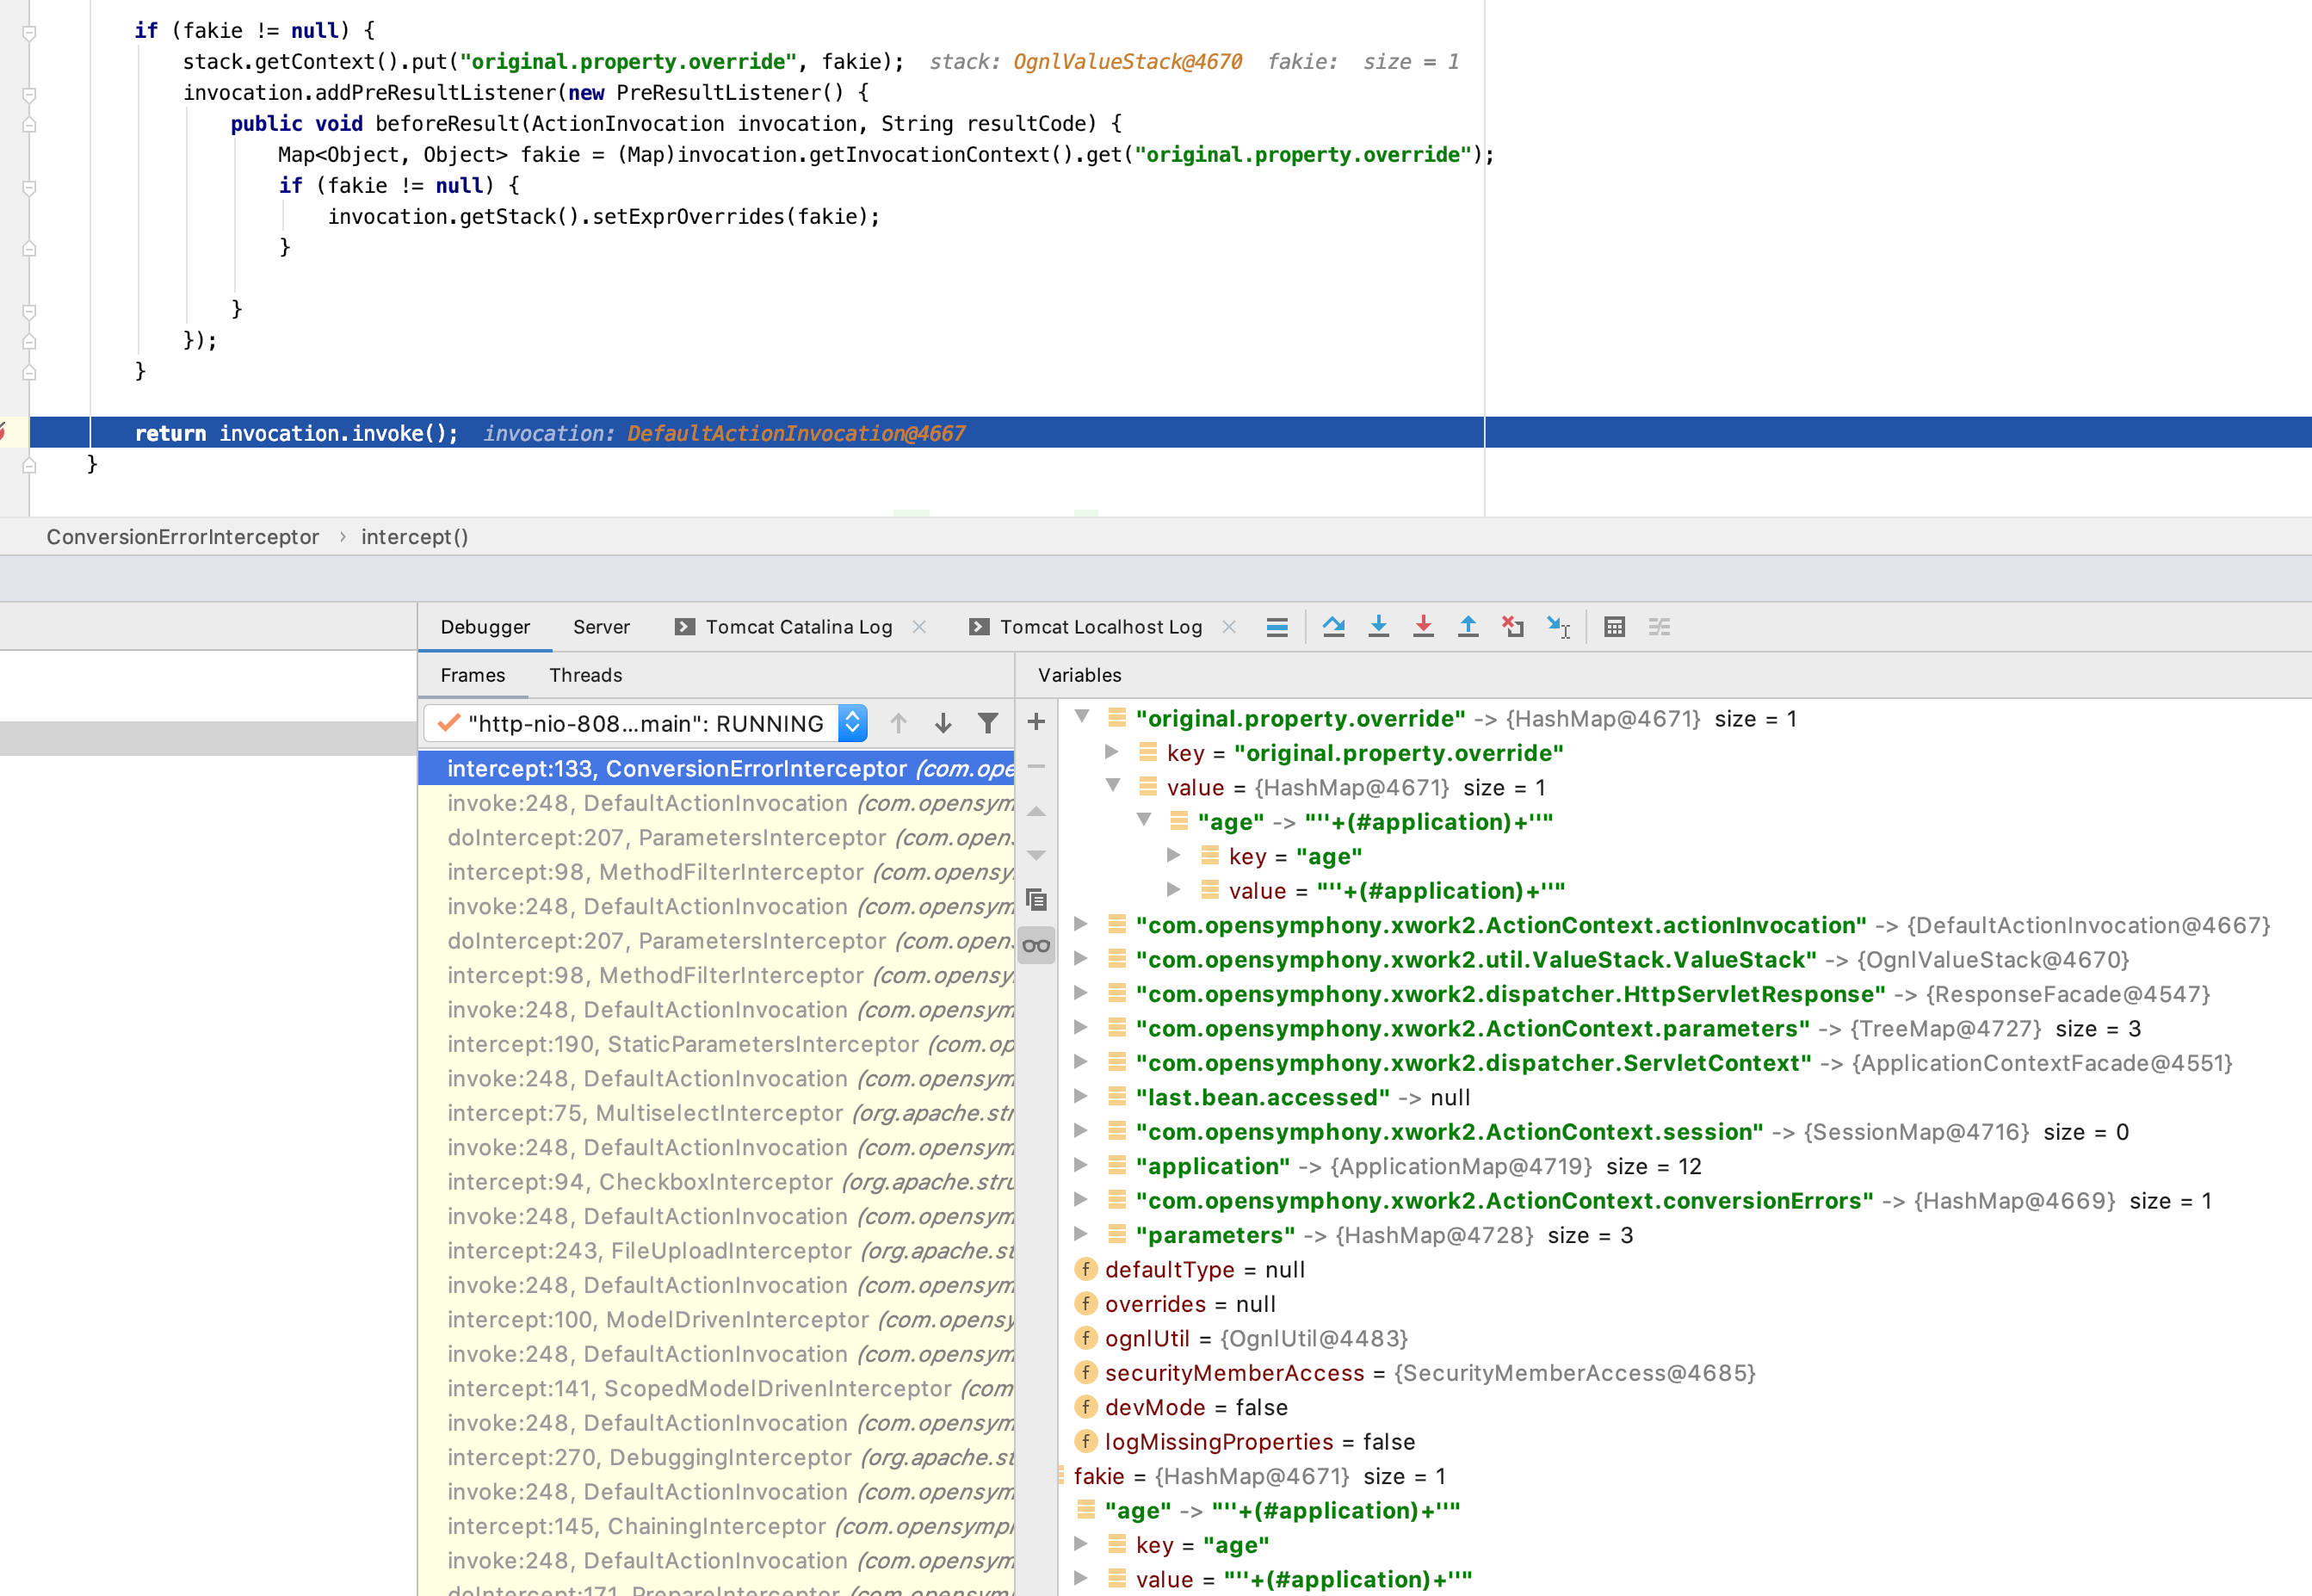The height and width of the screenshot is (1596, 2312).
Task: Select frame intercept:100, ModelDrivenInterceptor
Action: 716,1319
